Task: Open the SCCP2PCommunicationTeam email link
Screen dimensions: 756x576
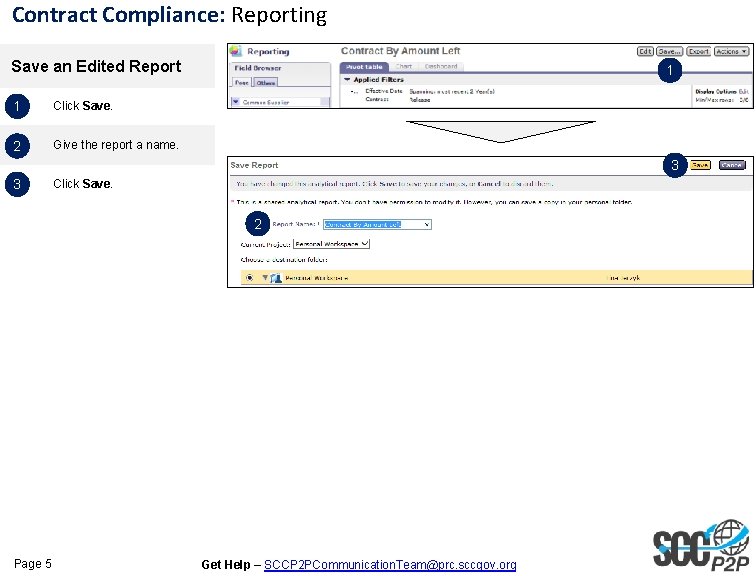Action: pos(390,564)
